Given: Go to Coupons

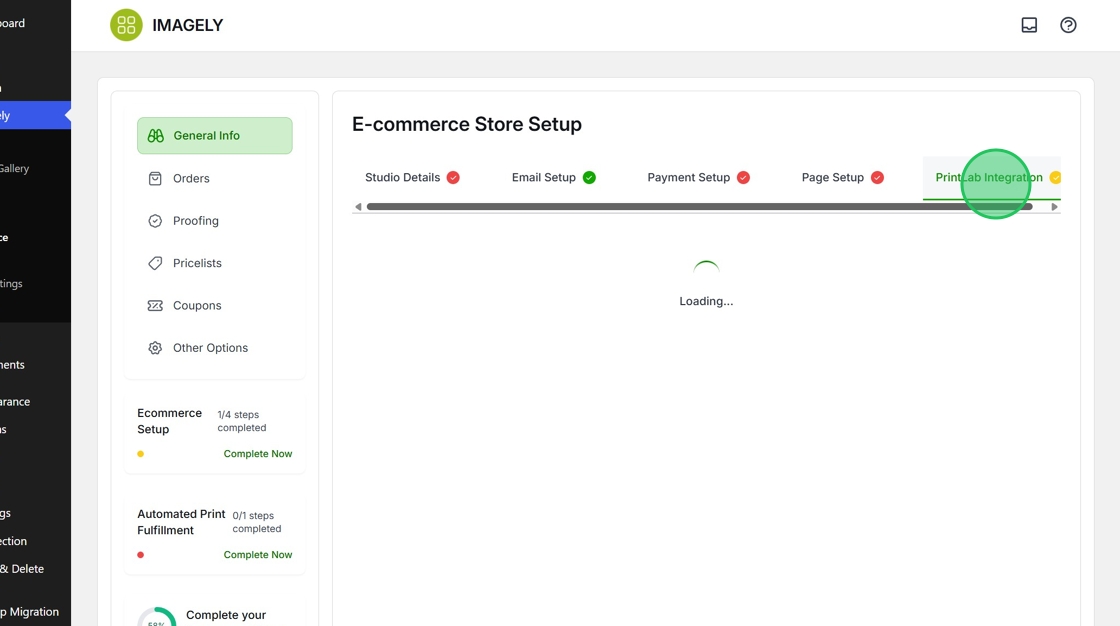Looking at the screenshot, I should (x=215, y=305).
